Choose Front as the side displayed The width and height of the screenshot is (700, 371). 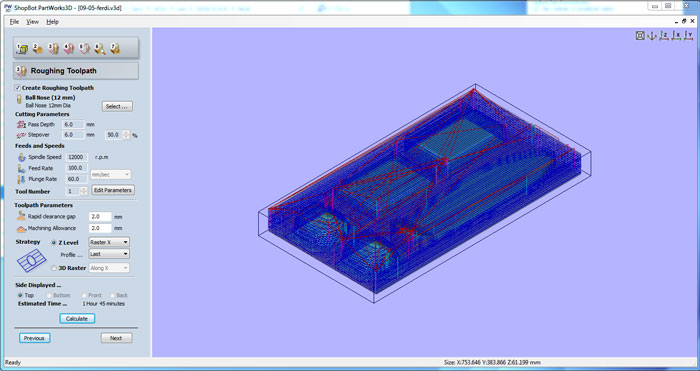pyautogui.click(x=84, y=296)
